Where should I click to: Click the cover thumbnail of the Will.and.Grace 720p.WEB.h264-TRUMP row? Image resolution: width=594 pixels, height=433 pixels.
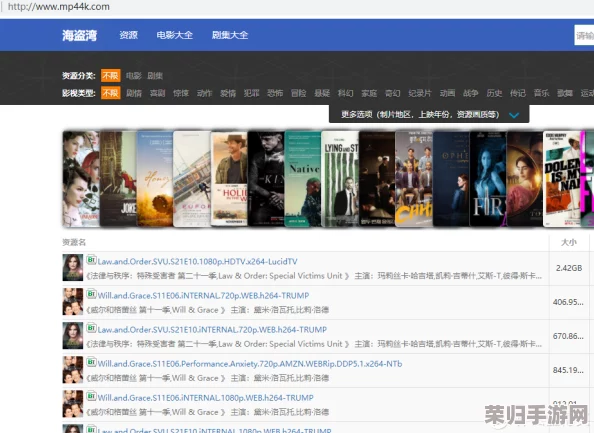pos(73,302)
